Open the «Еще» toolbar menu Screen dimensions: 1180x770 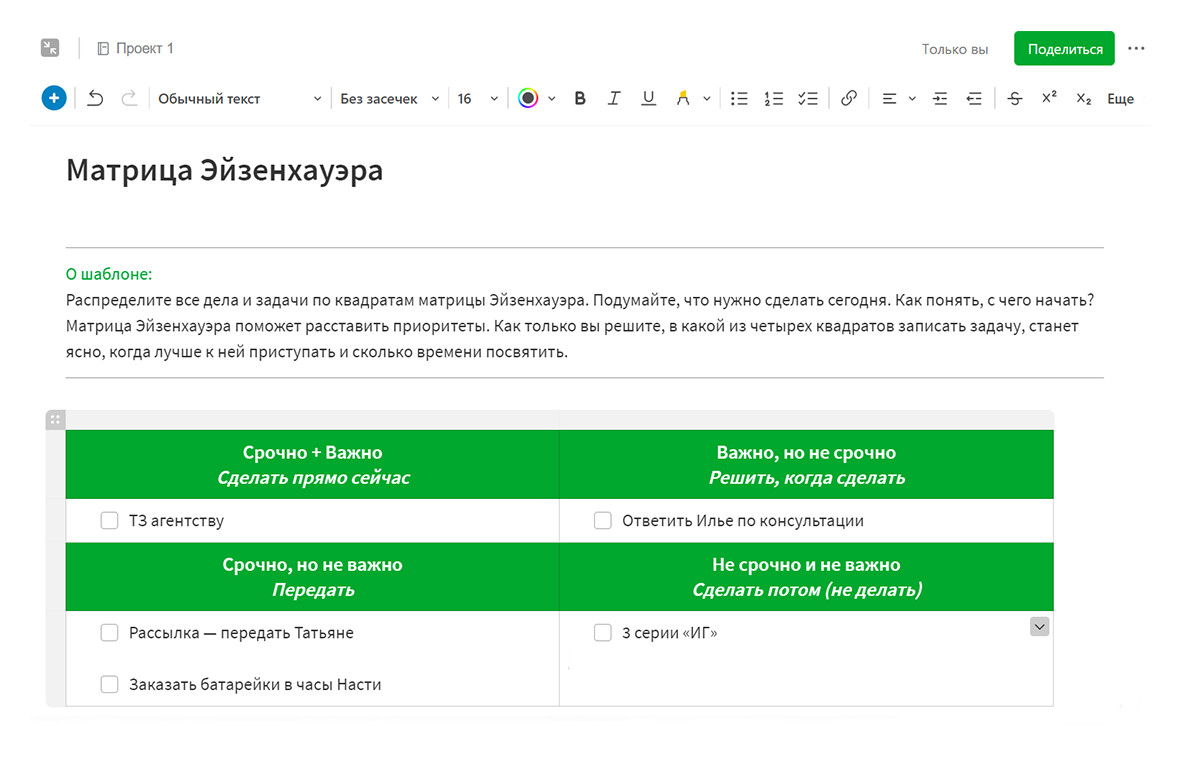click(x=1120, y=99)
